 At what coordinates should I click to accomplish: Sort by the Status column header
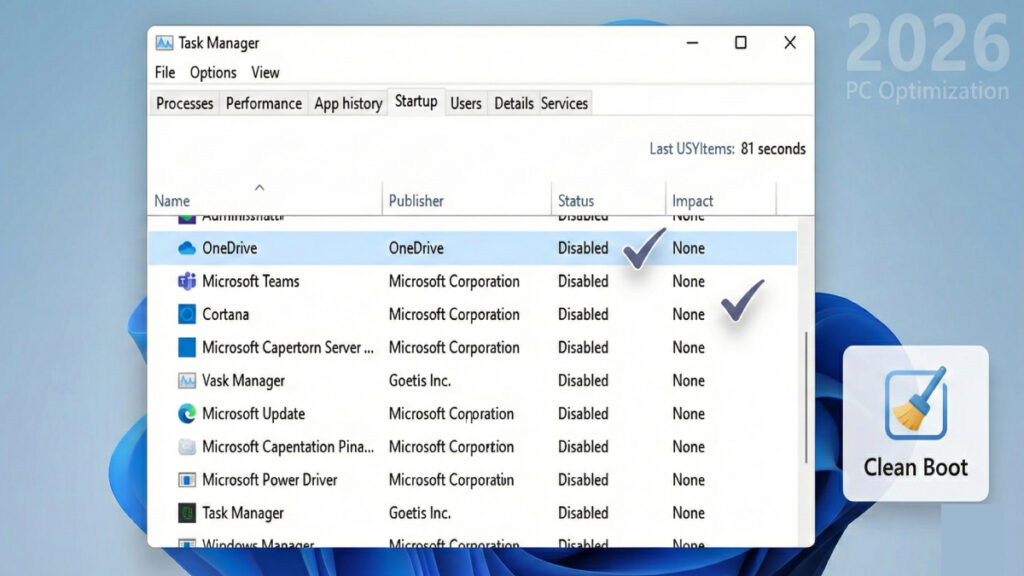point(576,201)
